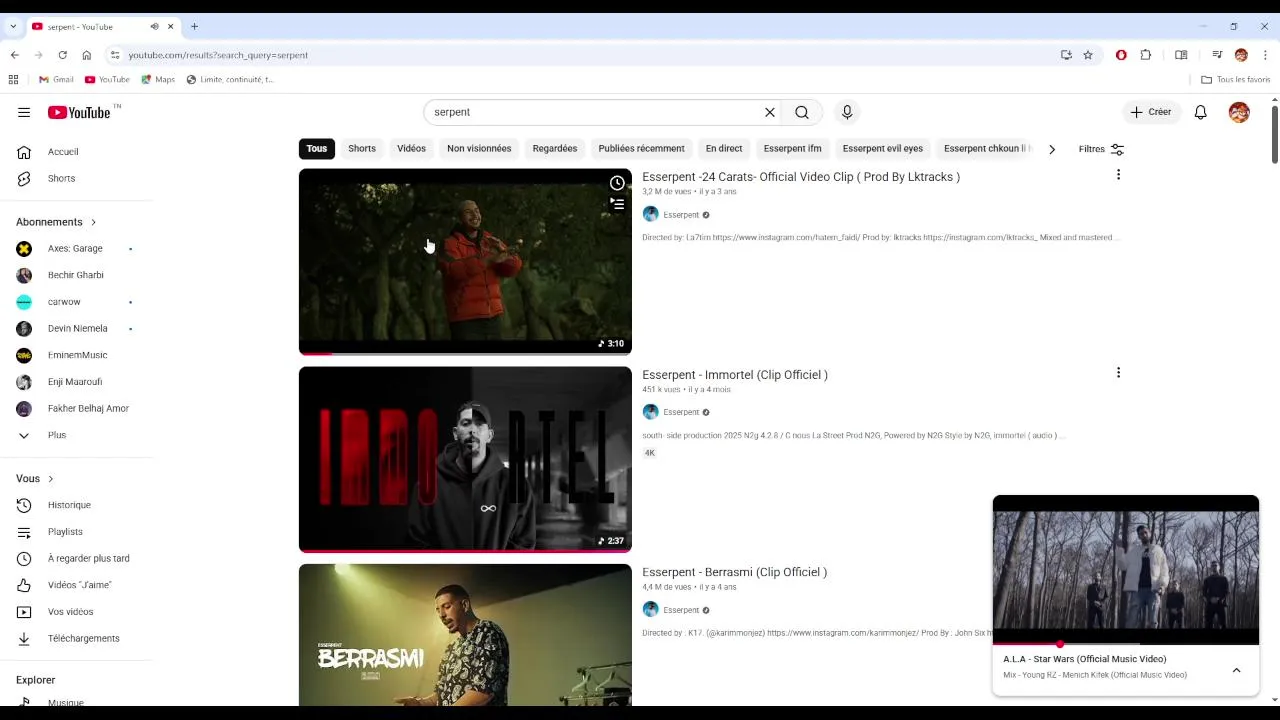Open more options for 24 Carats video
1280x720 pixels.
point(1118,175)
